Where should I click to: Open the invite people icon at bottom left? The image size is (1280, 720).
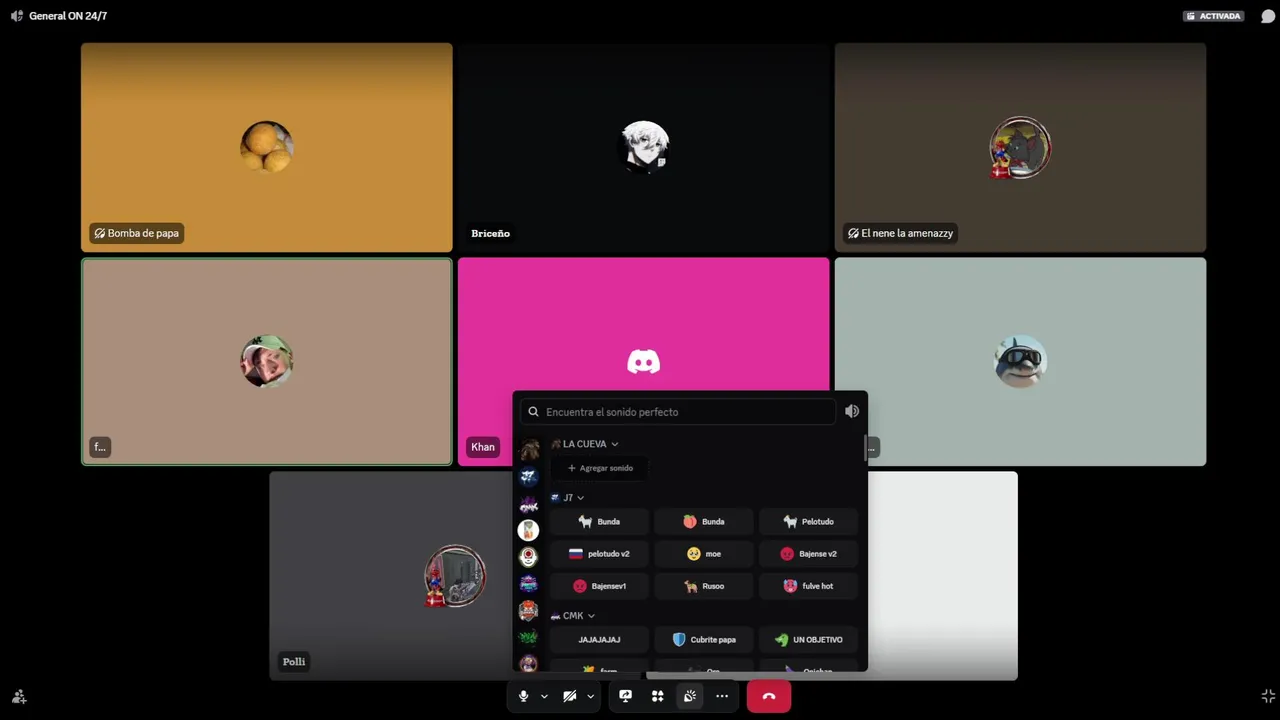(x=19, y=696)
